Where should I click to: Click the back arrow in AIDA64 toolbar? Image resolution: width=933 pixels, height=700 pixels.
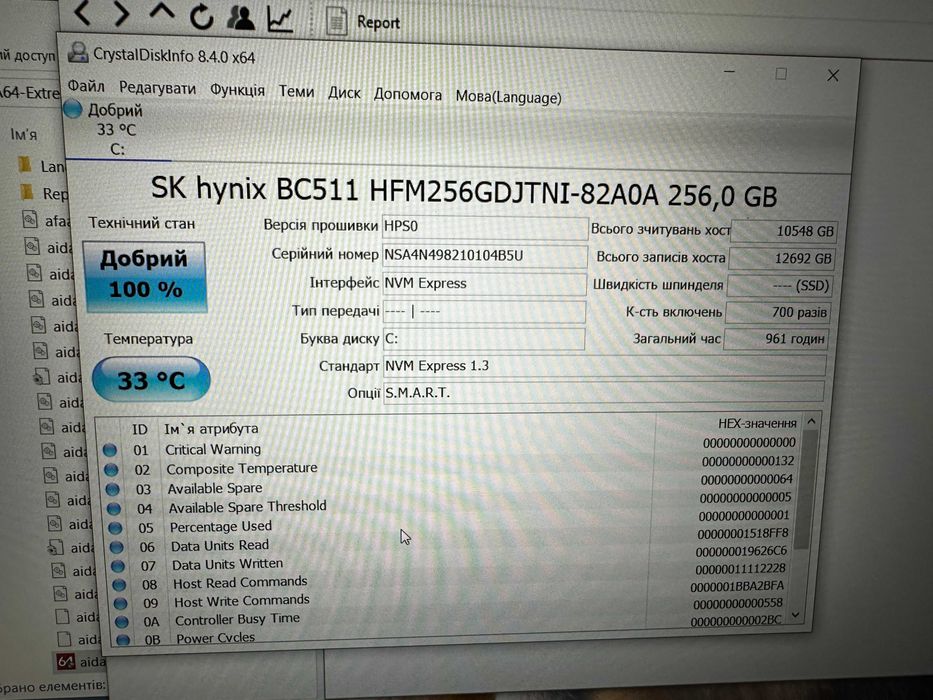click(x=82, y=13)
